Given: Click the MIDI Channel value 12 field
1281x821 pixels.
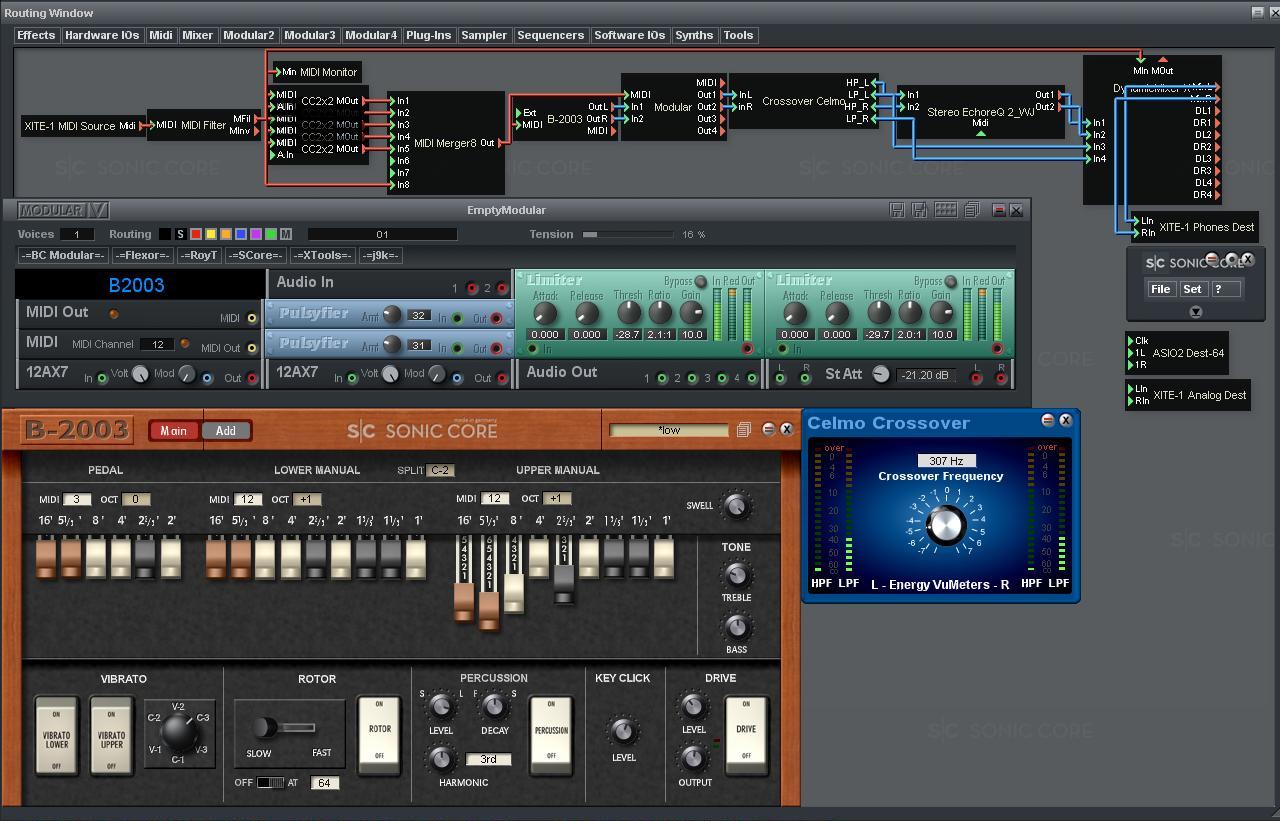Looking at the screenshot, I should coord(157,344).
